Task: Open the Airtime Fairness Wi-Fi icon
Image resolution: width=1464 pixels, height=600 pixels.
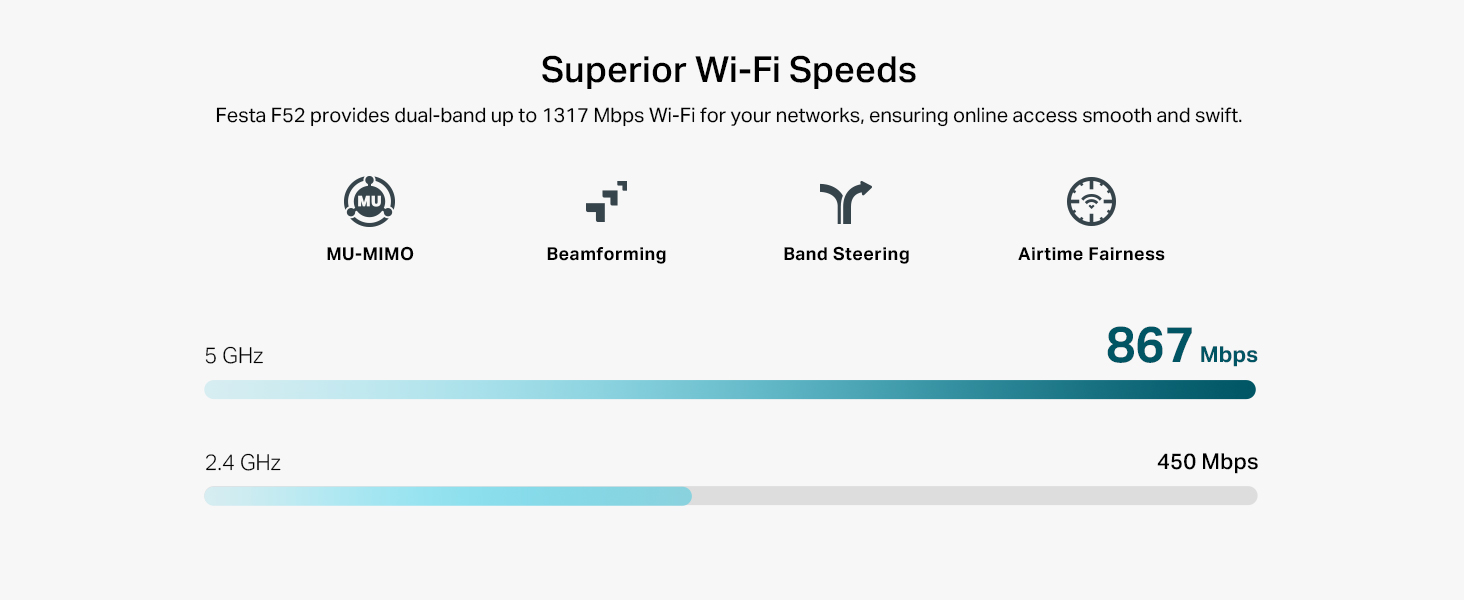Action: click(1091, 201)
